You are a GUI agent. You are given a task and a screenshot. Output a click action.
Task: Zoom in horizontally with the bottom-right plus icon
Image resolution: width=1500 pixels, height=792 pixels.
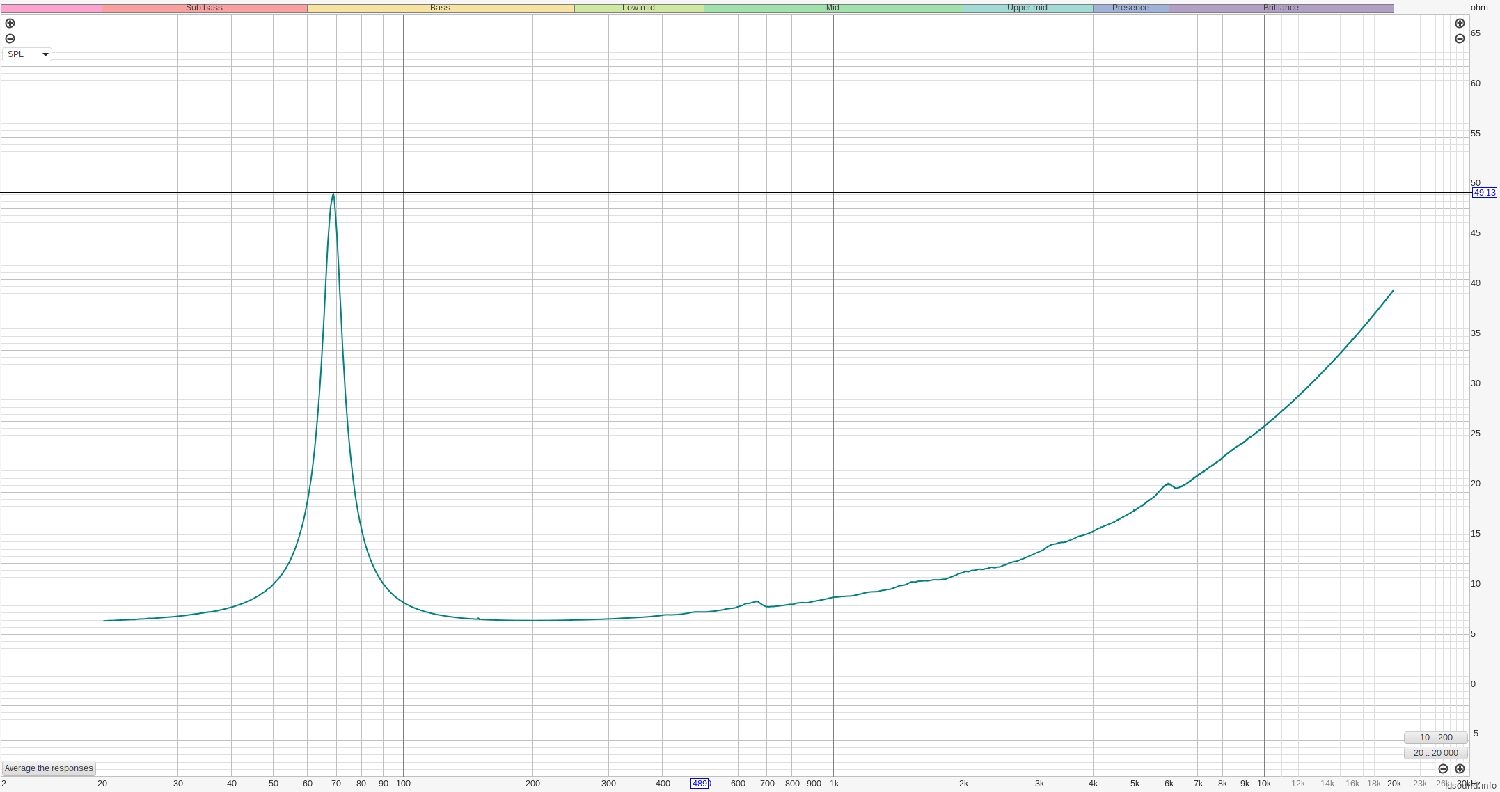click(1460, 768)
